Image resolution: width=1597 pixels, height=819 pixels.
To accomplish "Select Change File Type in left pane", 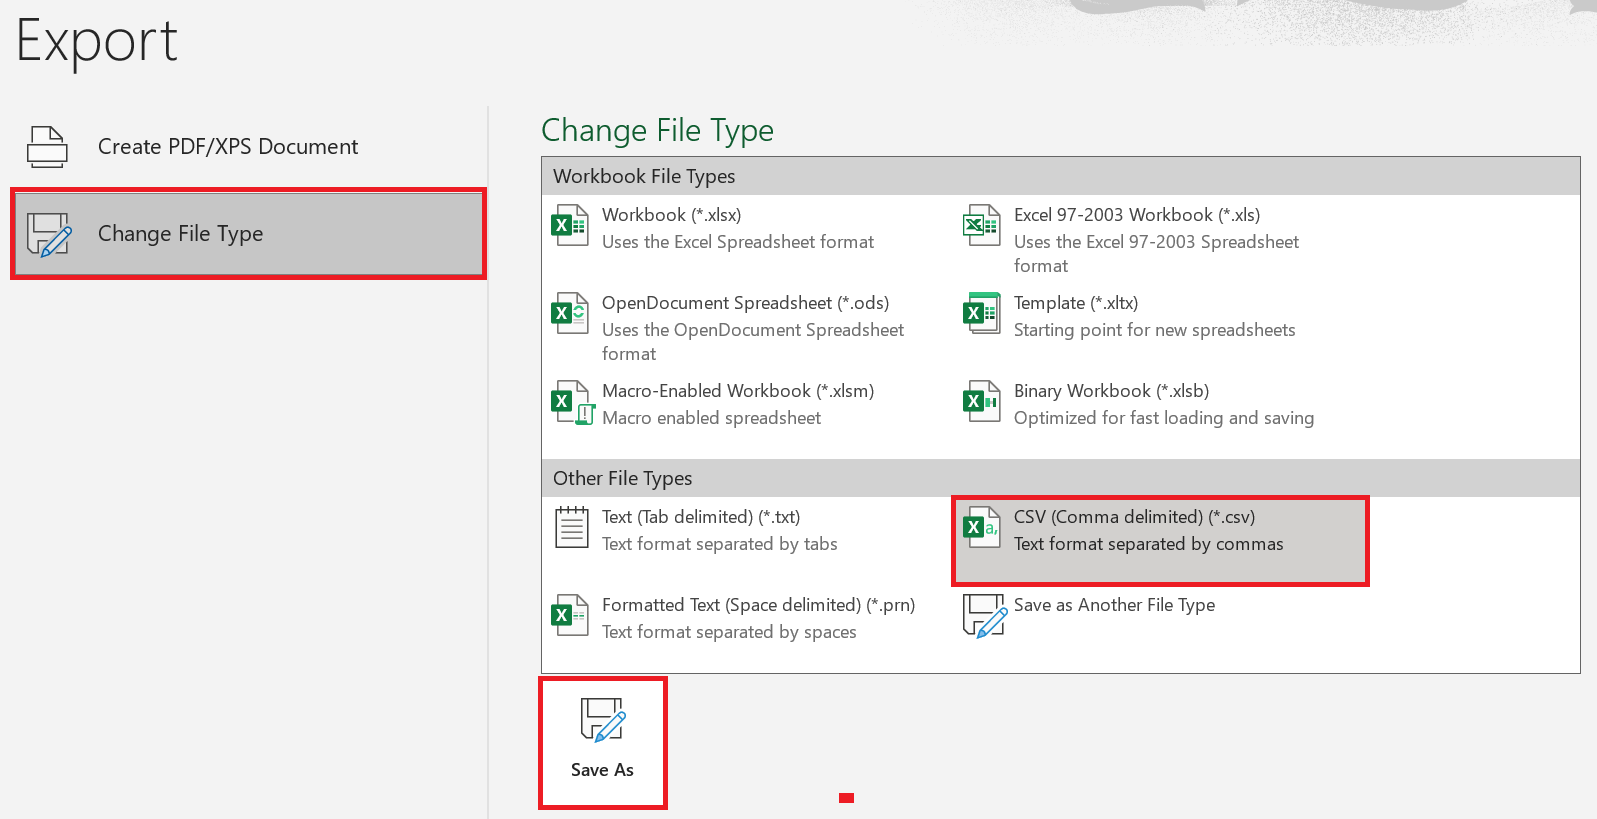I will click(180, 234).
